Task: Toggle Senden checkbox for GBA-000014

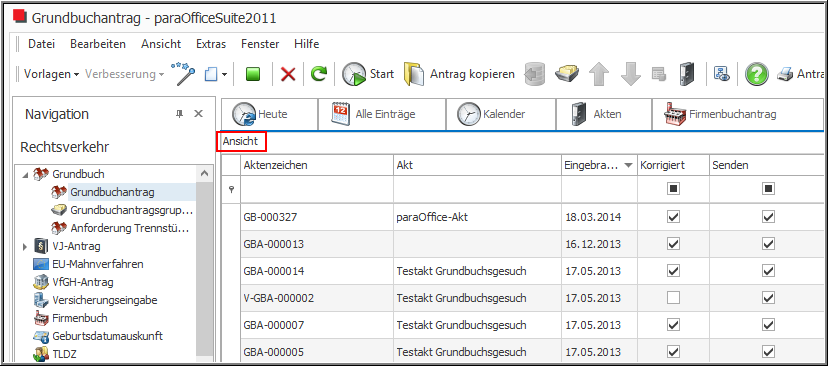Action: (x=768, y=271)
